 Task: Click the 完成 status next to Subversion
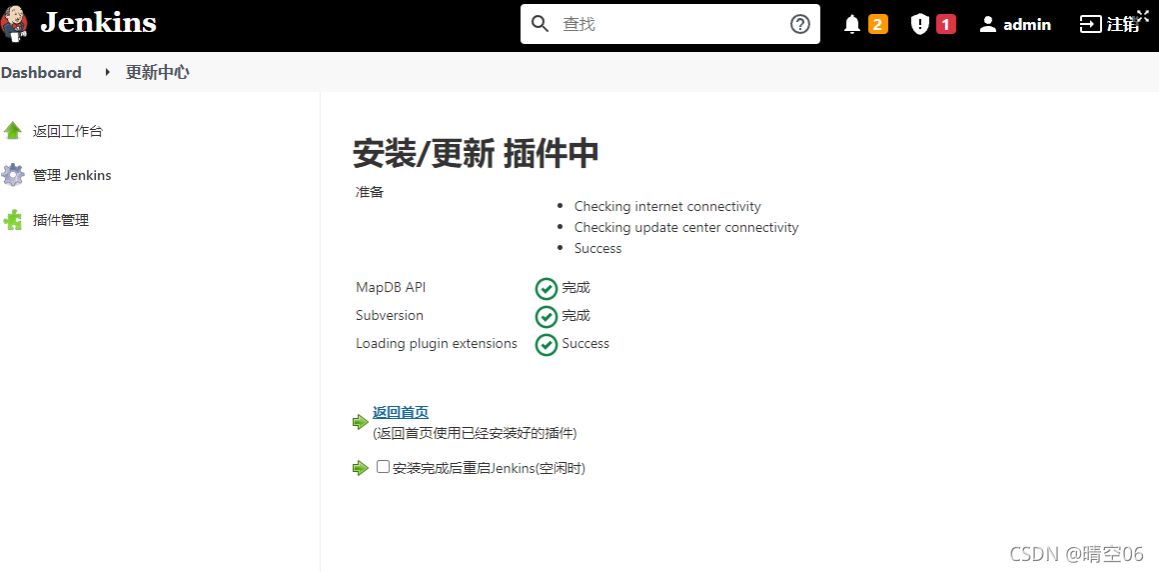(576, 316)
